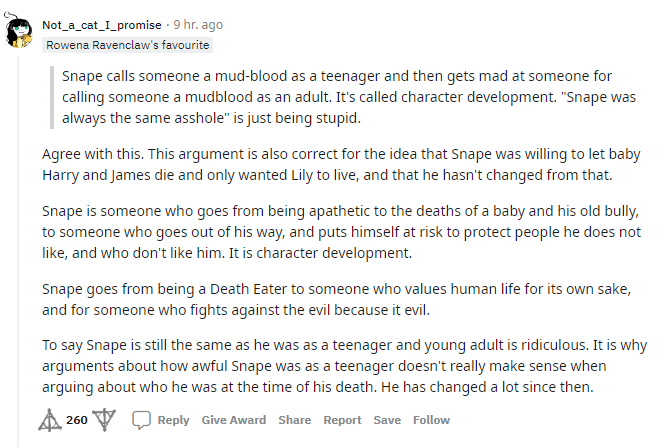Follow this comment thread
Image resolution: width=664 pixels, height=447 pixels.
point(431,420)
